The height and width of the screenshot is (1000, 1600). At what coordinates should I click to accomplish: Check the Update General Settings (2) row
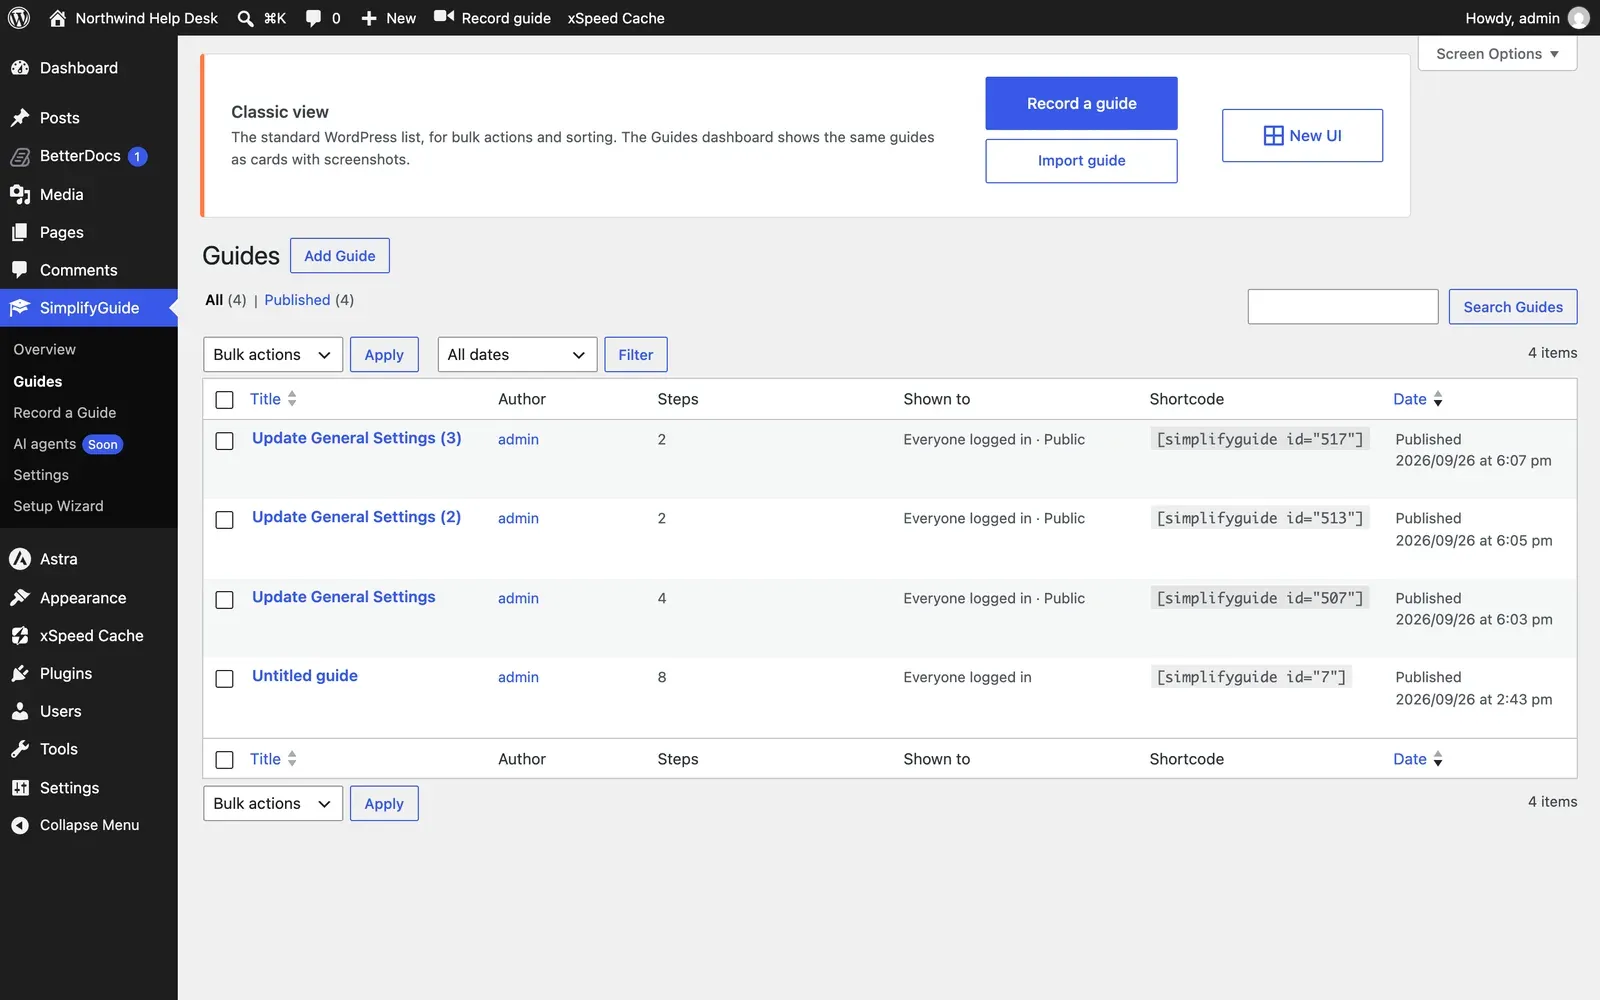pos(225,520)
